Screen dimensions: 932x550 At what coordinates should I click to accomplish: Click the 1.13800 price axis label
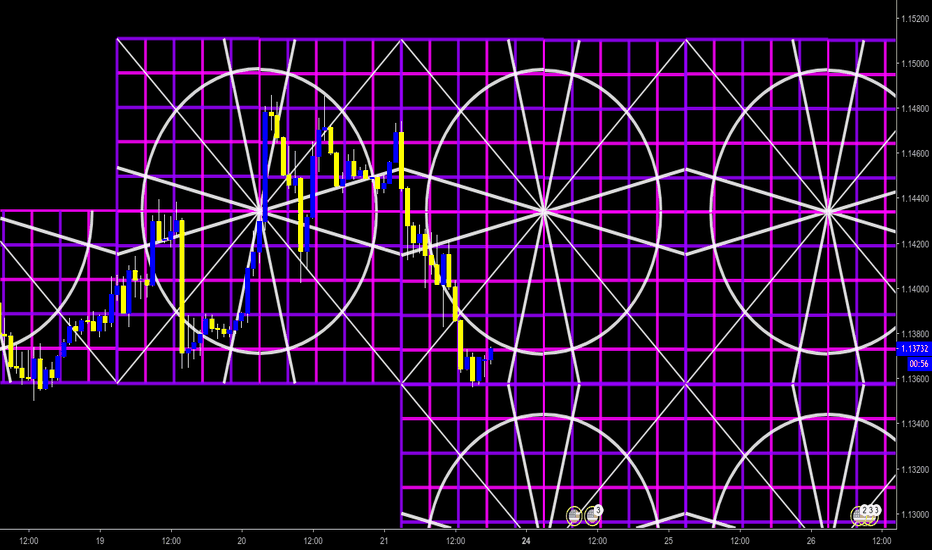(915, 334)
